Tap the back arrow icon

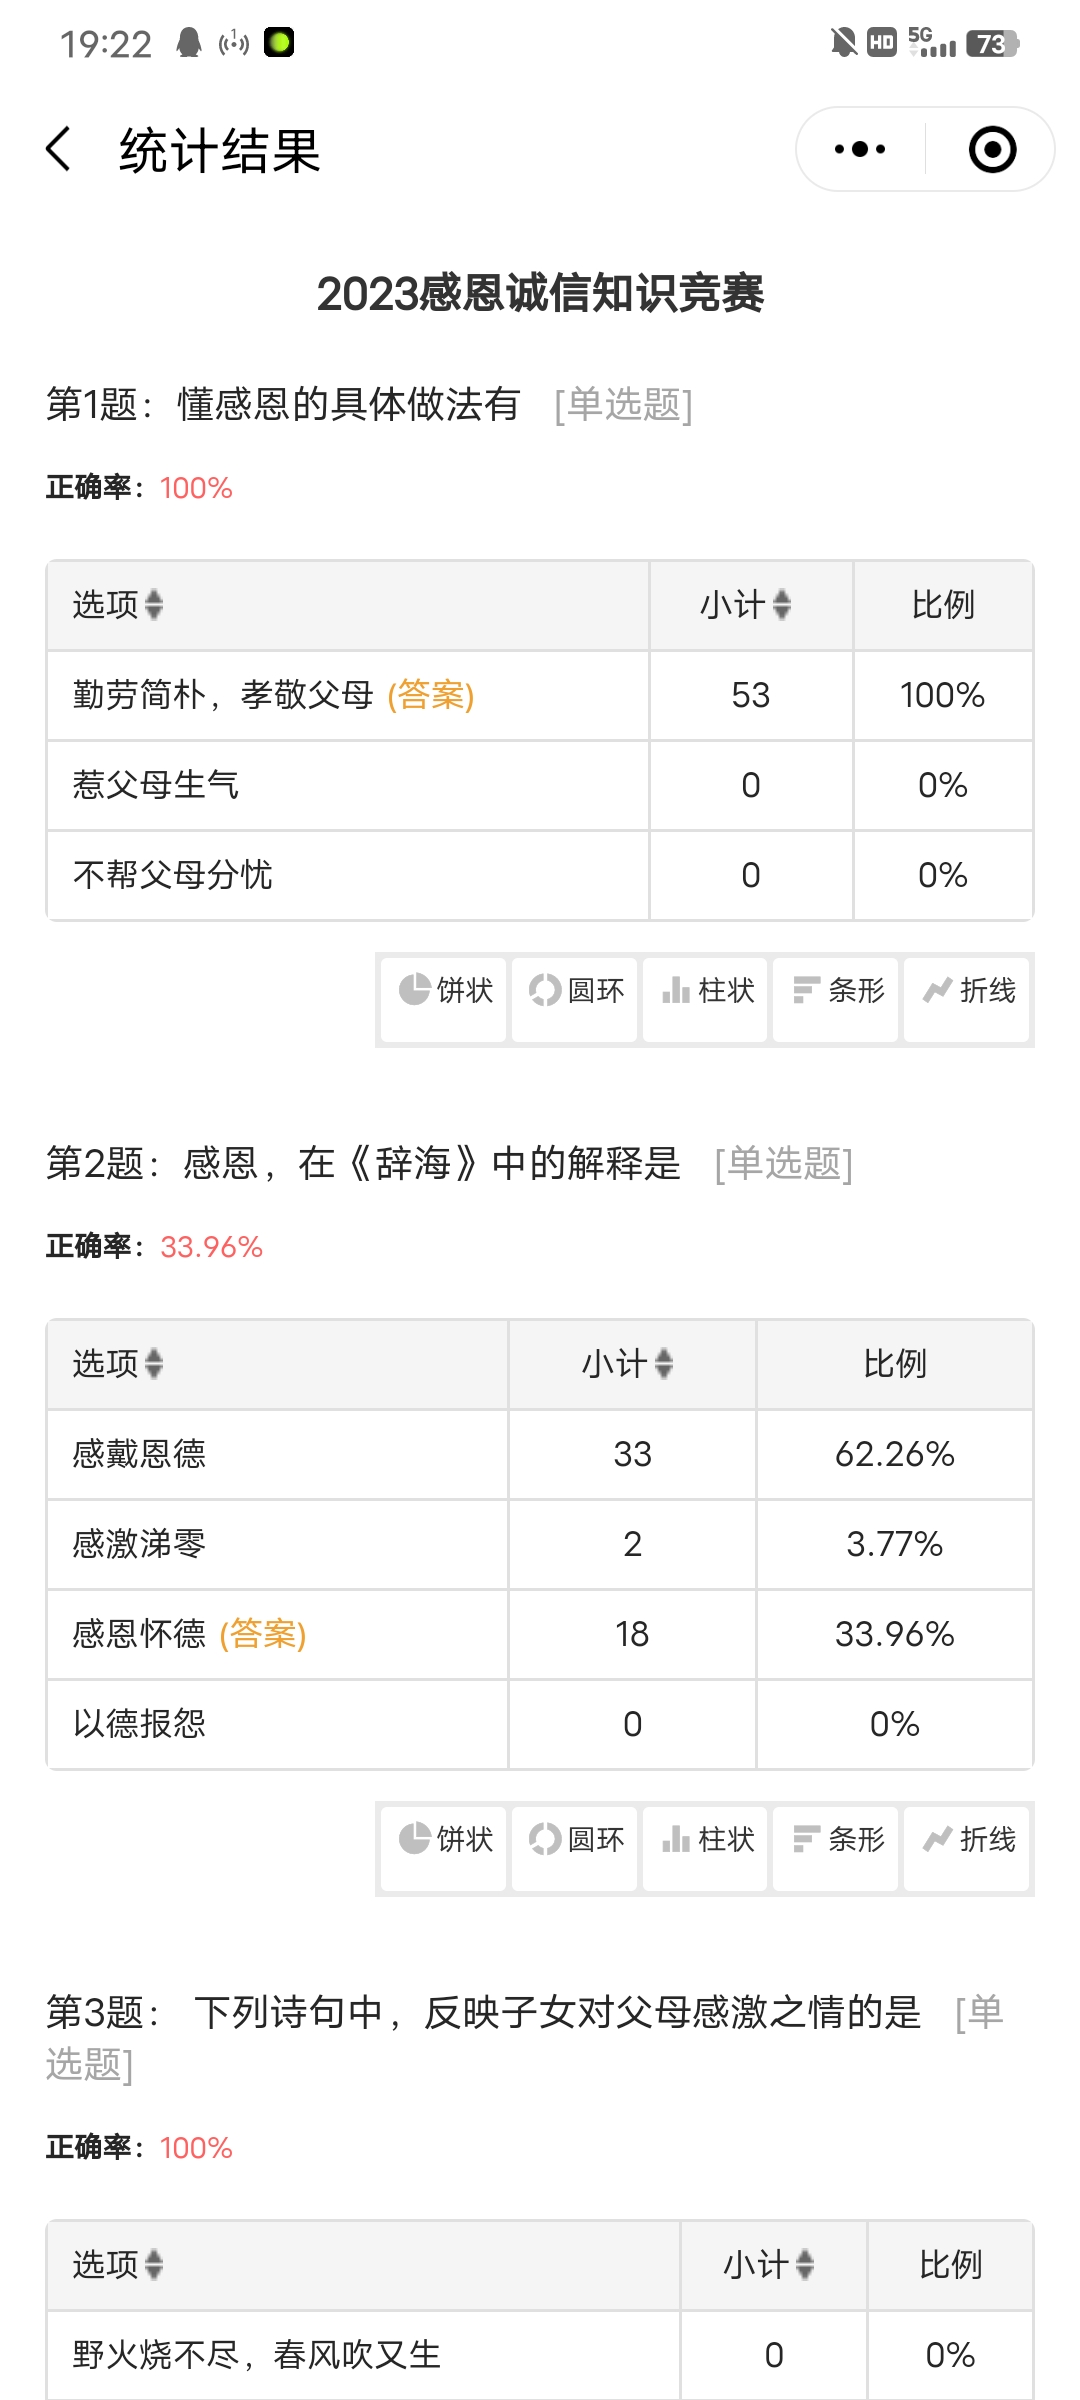60,150
